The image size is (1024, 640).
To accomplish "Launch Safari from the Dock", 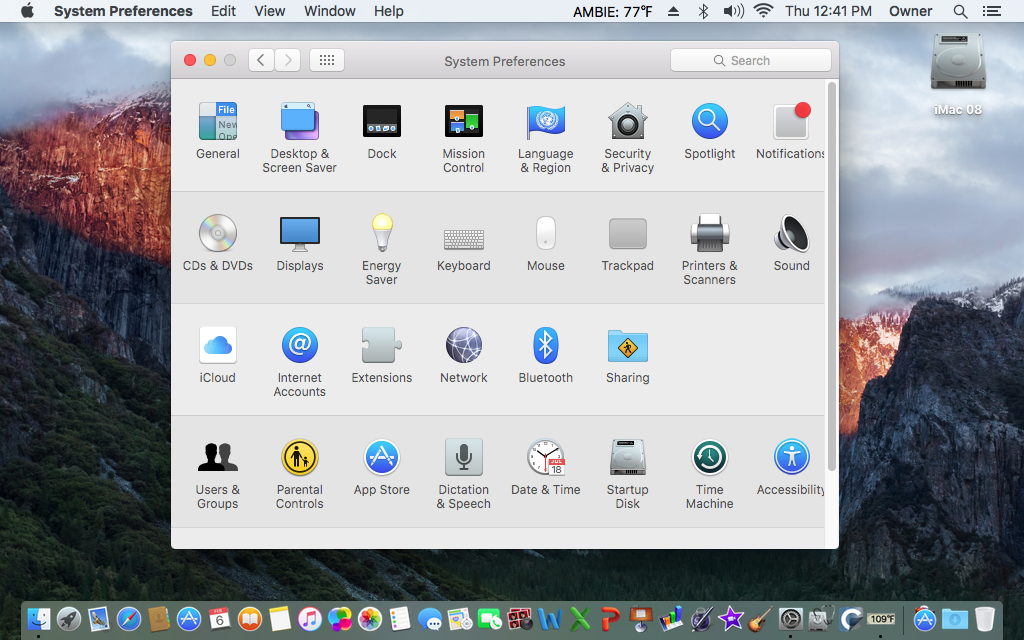I will pos(129,618).
